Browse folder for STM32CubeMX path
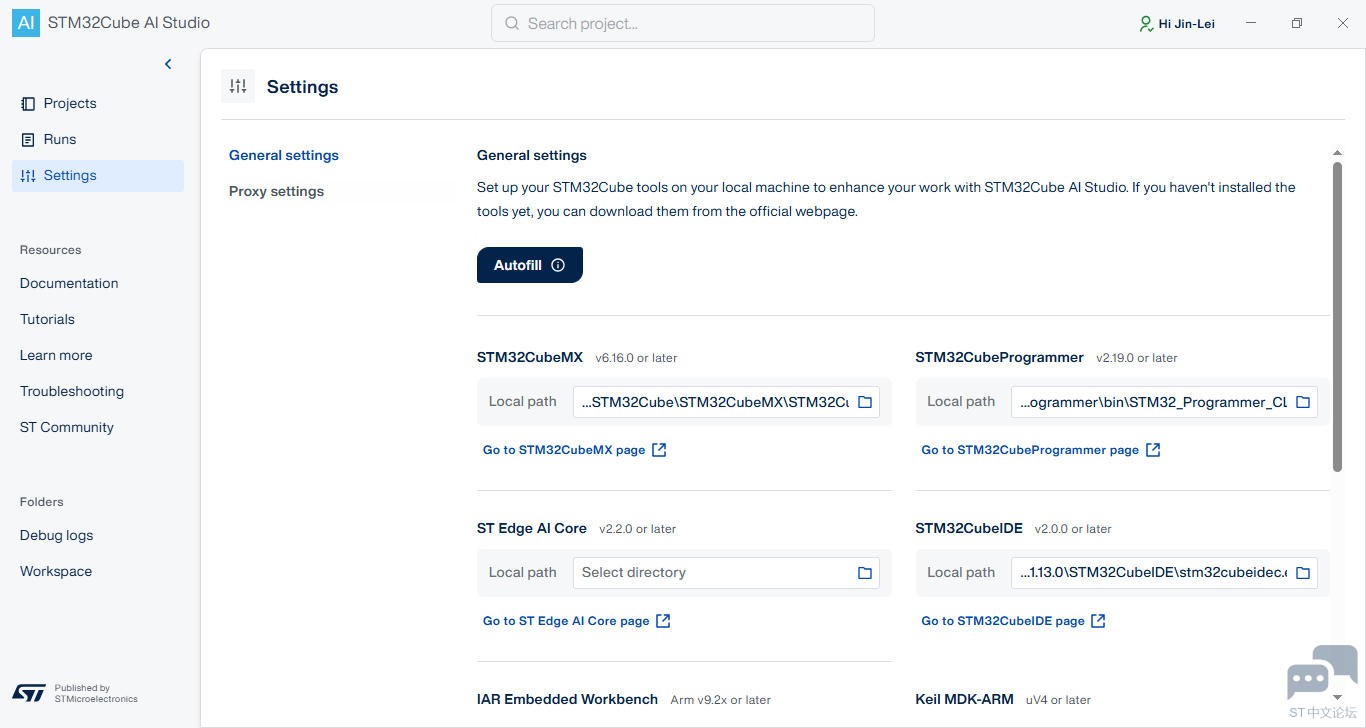This screenshot has width=1366, height=728. pos(865,402)
